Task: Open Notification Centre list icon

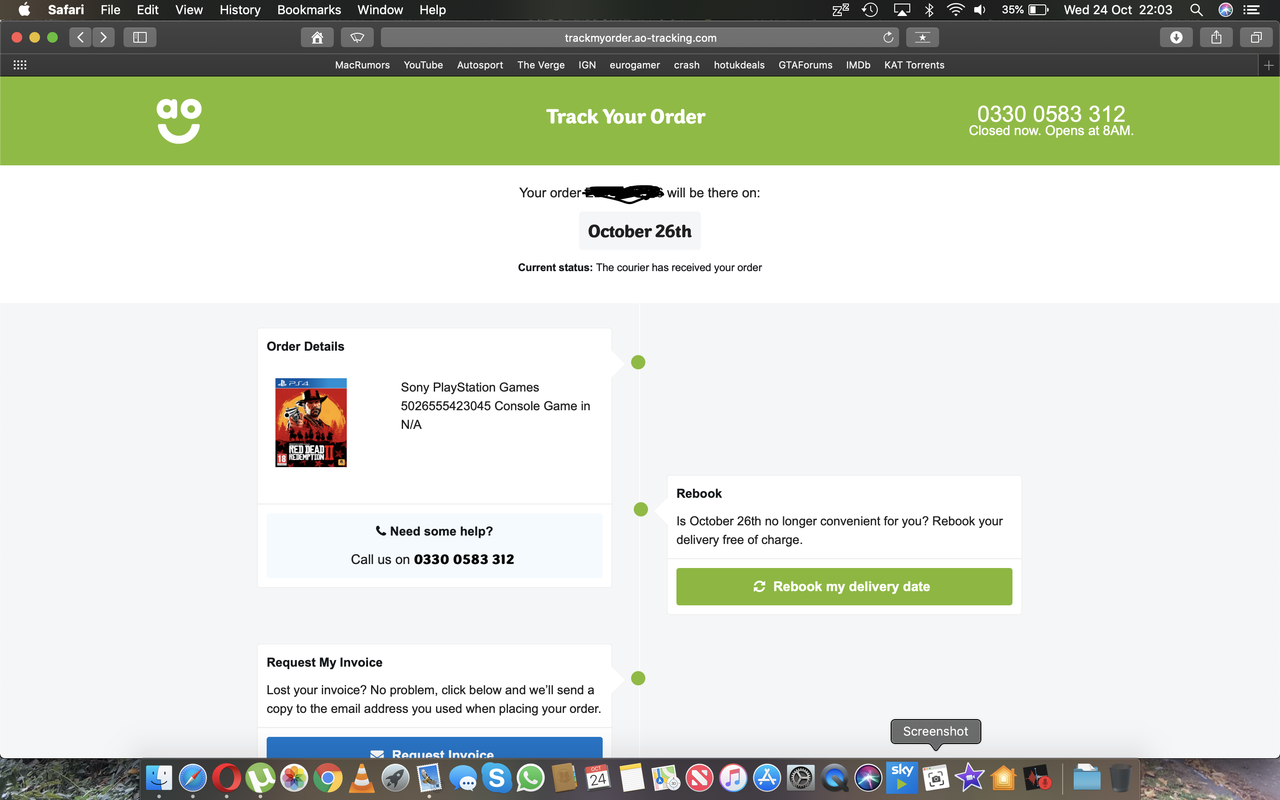Action: point(1252,10)
